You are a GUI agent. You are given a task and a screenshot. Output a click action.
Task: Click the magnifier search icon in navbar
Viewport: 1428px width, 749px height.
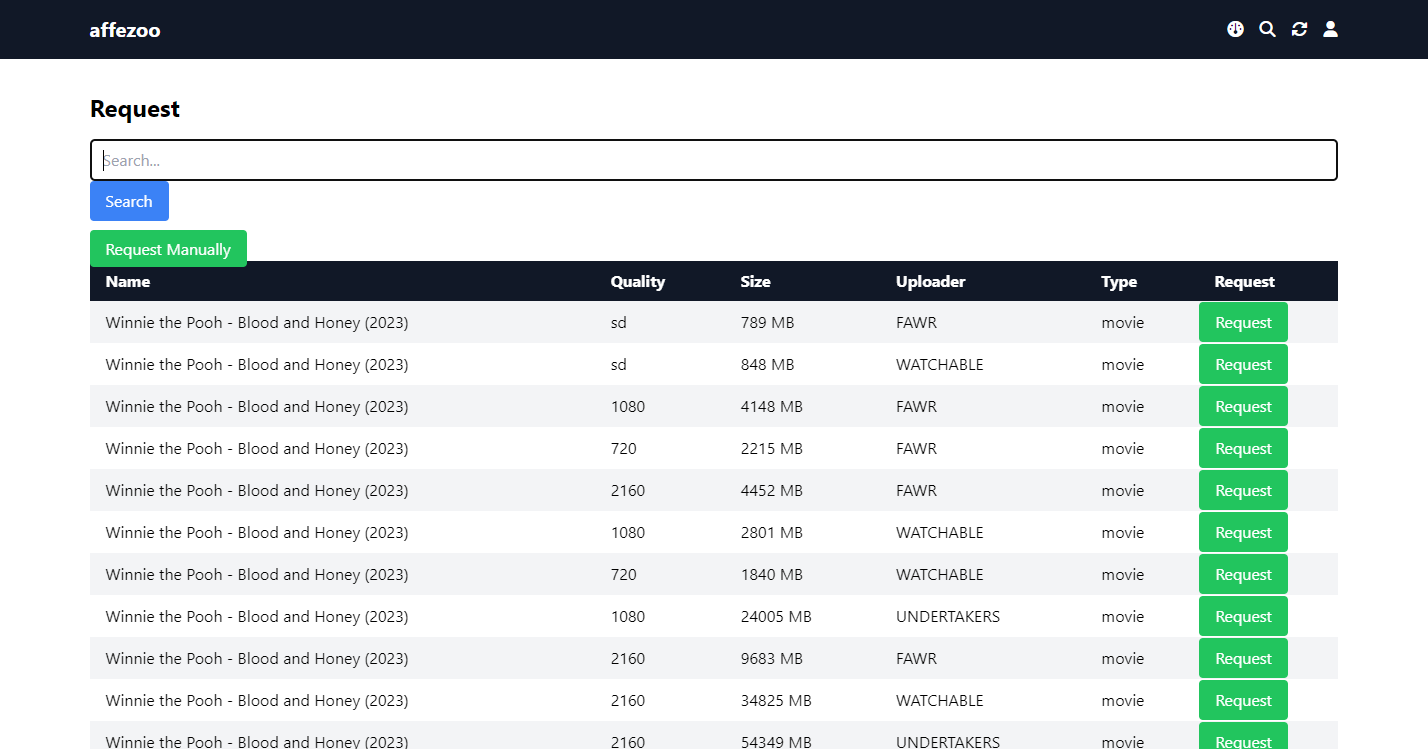[1267, 29]
